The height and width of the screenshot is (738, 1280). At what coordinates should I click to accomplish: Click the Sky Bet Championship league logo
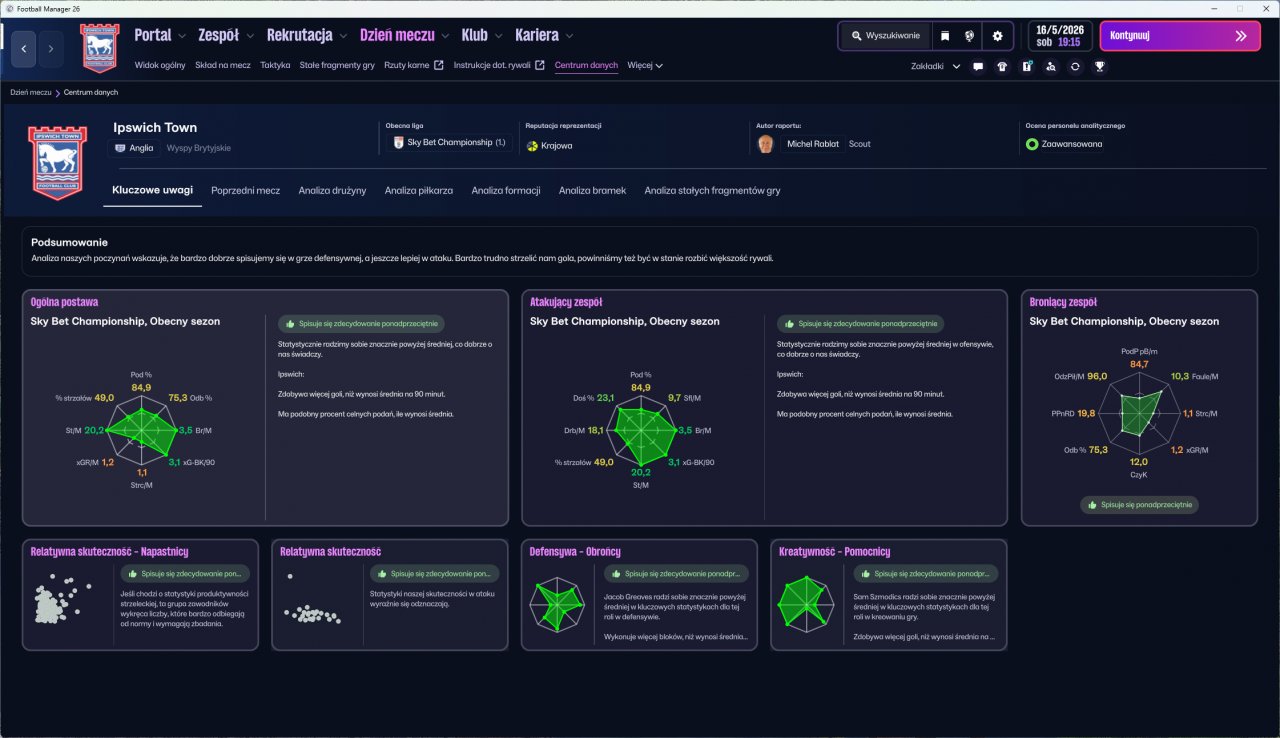click(397, 143)
